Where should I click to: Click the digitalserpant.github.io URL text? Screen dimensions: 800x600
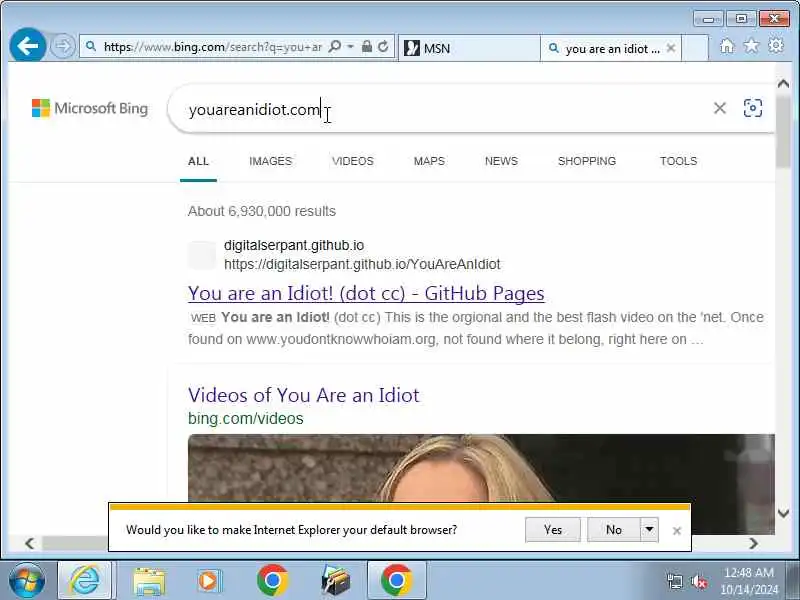point(362,264)
